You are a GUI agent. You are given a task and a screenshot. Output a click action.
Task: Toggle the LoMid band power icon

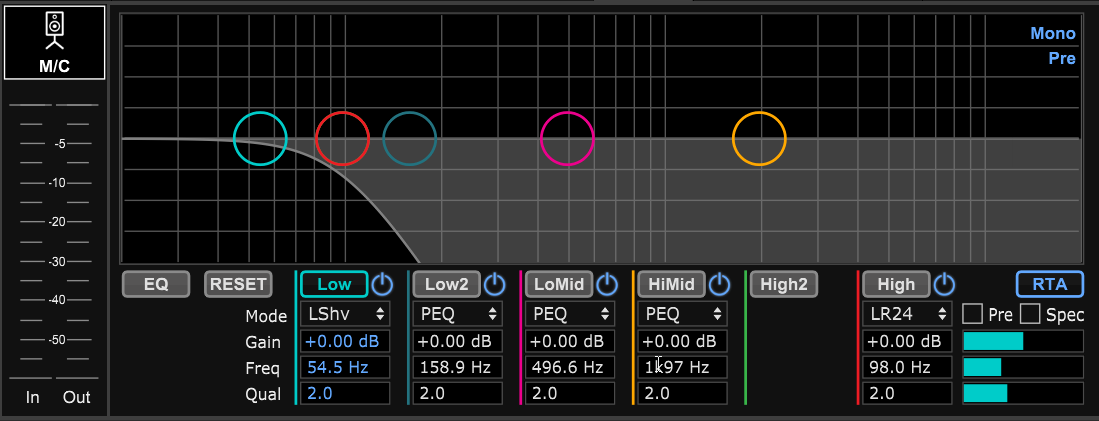607,284
